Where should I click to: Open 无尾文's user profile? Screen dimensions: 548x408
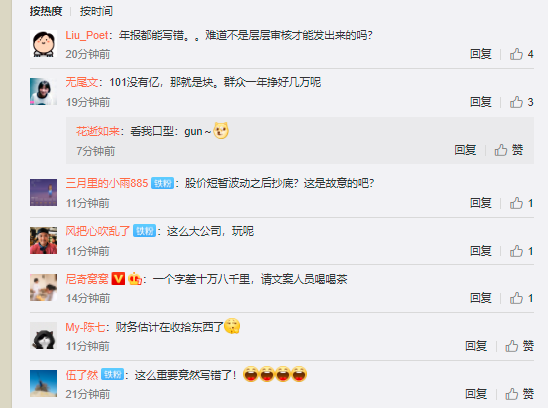point(82,83)
